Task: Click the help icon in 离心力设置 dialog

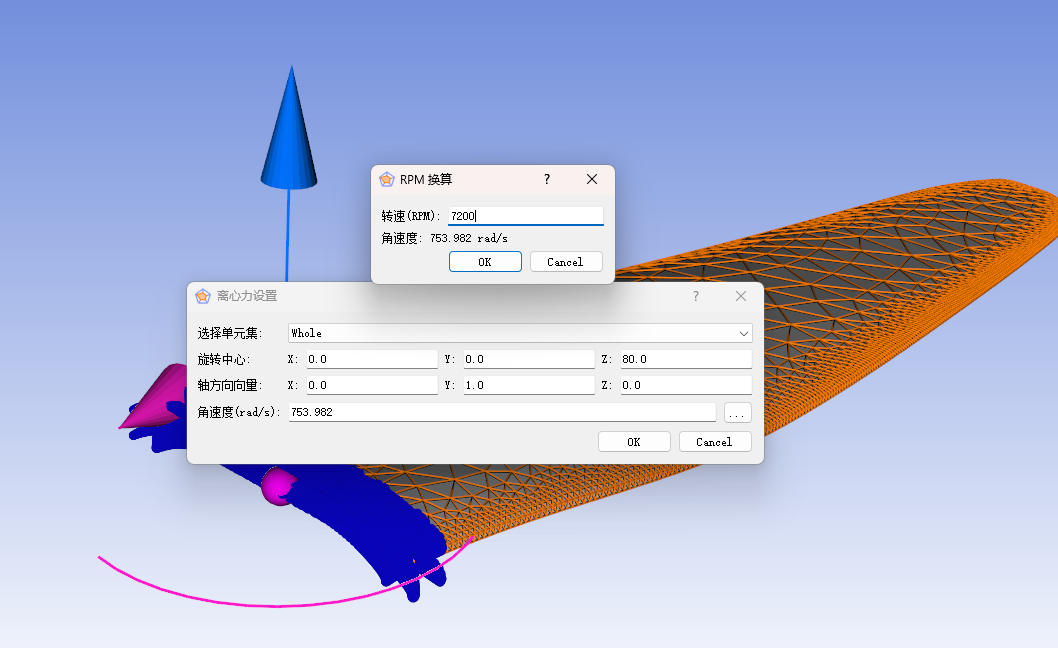Action: pos(696,296)
